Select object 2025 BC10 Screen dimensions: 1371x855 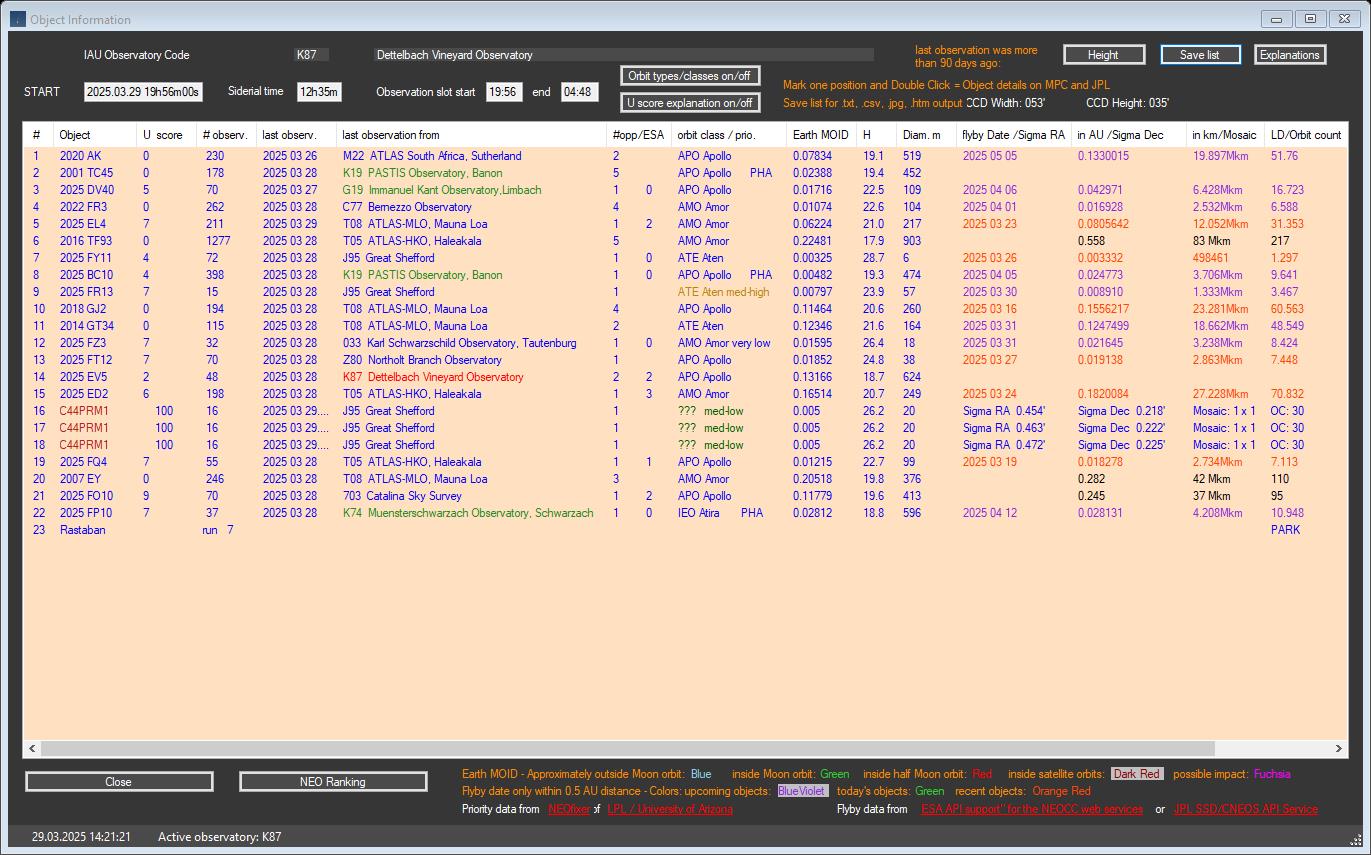(x=86, y=275)
